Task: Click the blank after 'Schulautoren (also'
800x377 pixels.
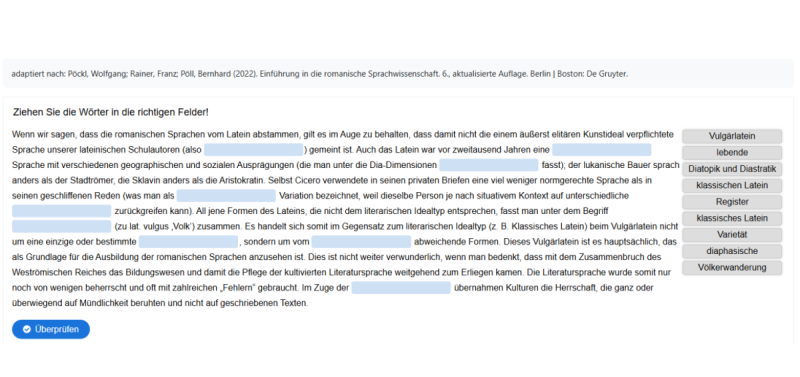Action: (254, 150)
